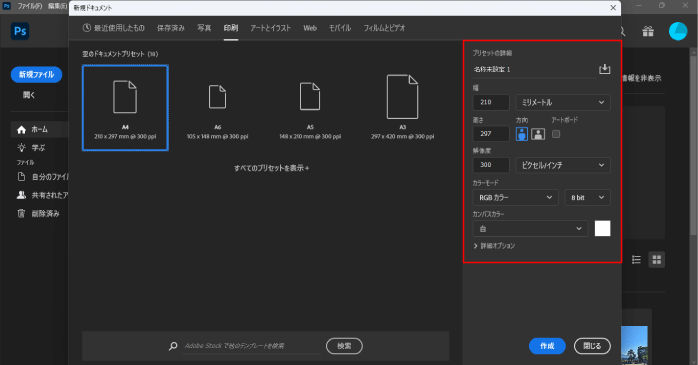Click the preset name field 名称未設定 1
698x365 pixels.
click(534, 69)
